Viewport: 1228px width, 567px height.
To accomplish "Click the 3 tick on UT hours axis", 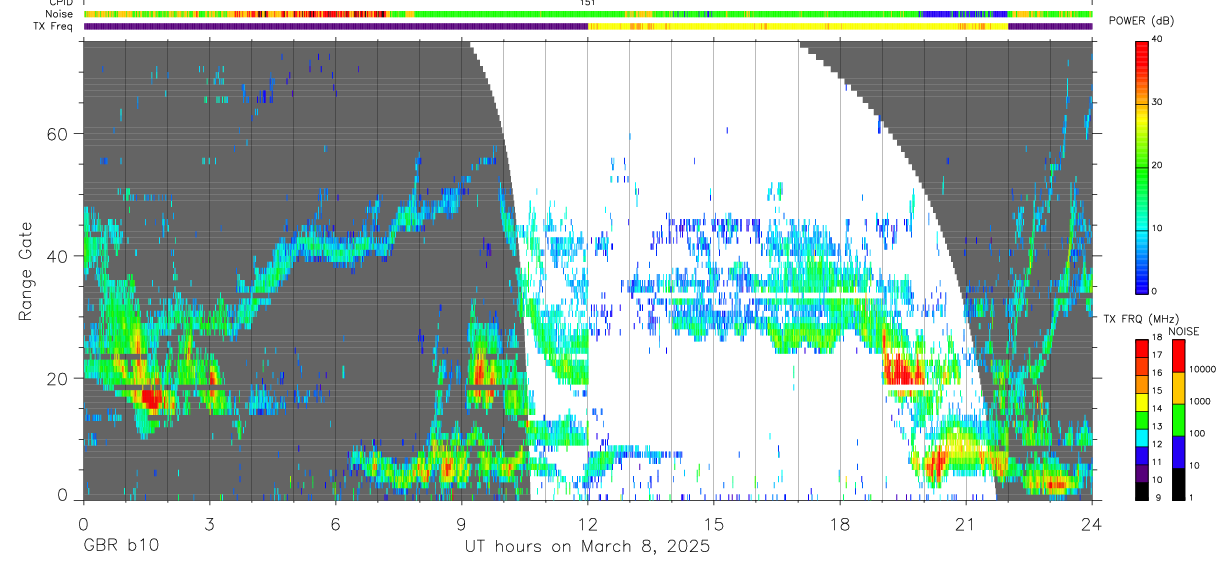I will pos(209,522).
